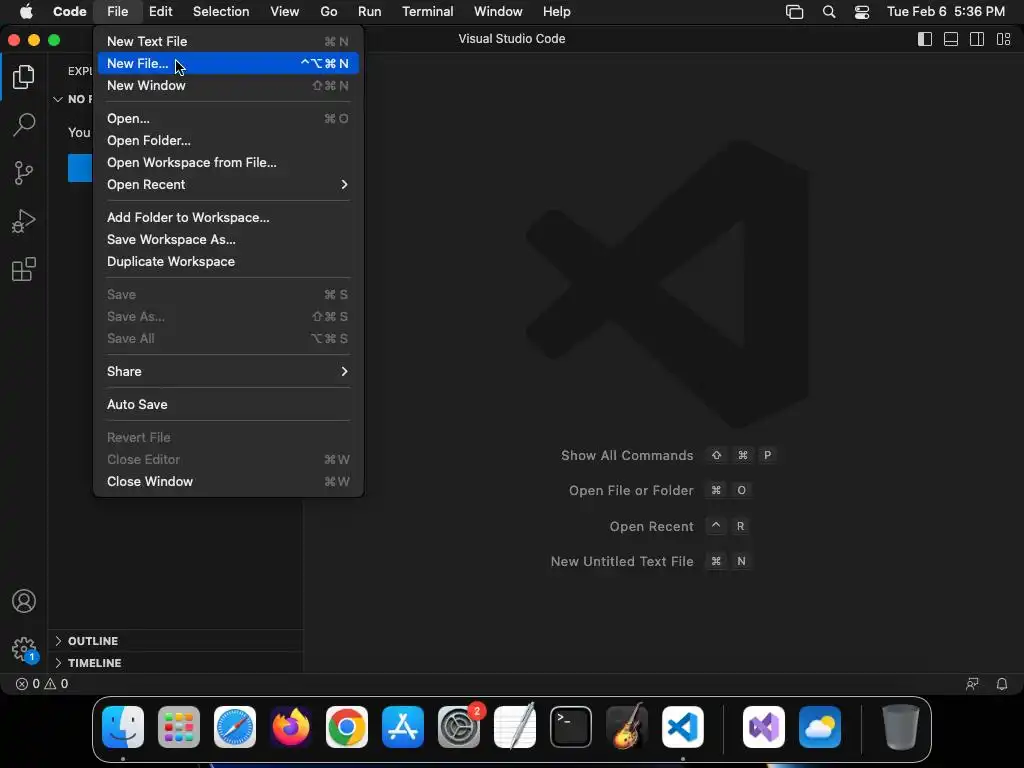This screenshot has width=1024, height=768.
Task: Open the Selection menu
Action: pos(221,12)
